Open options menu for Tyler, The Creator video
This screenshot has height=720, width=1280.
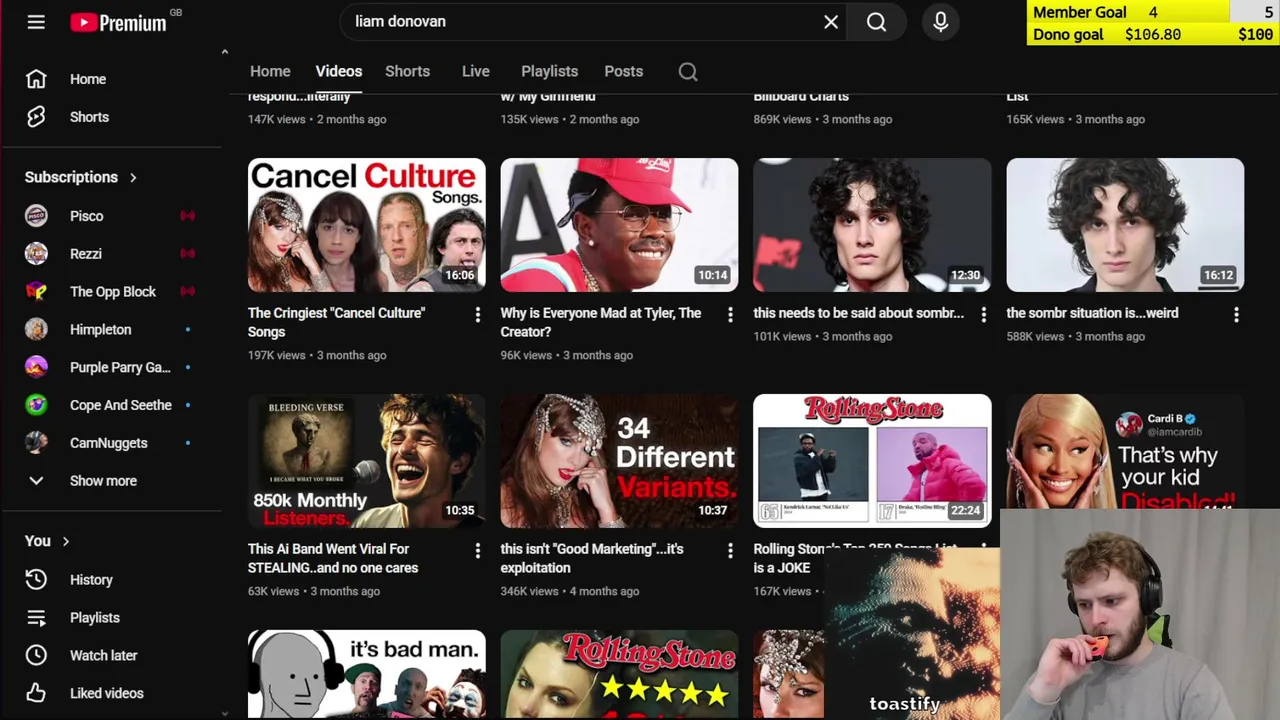point(730,315)
